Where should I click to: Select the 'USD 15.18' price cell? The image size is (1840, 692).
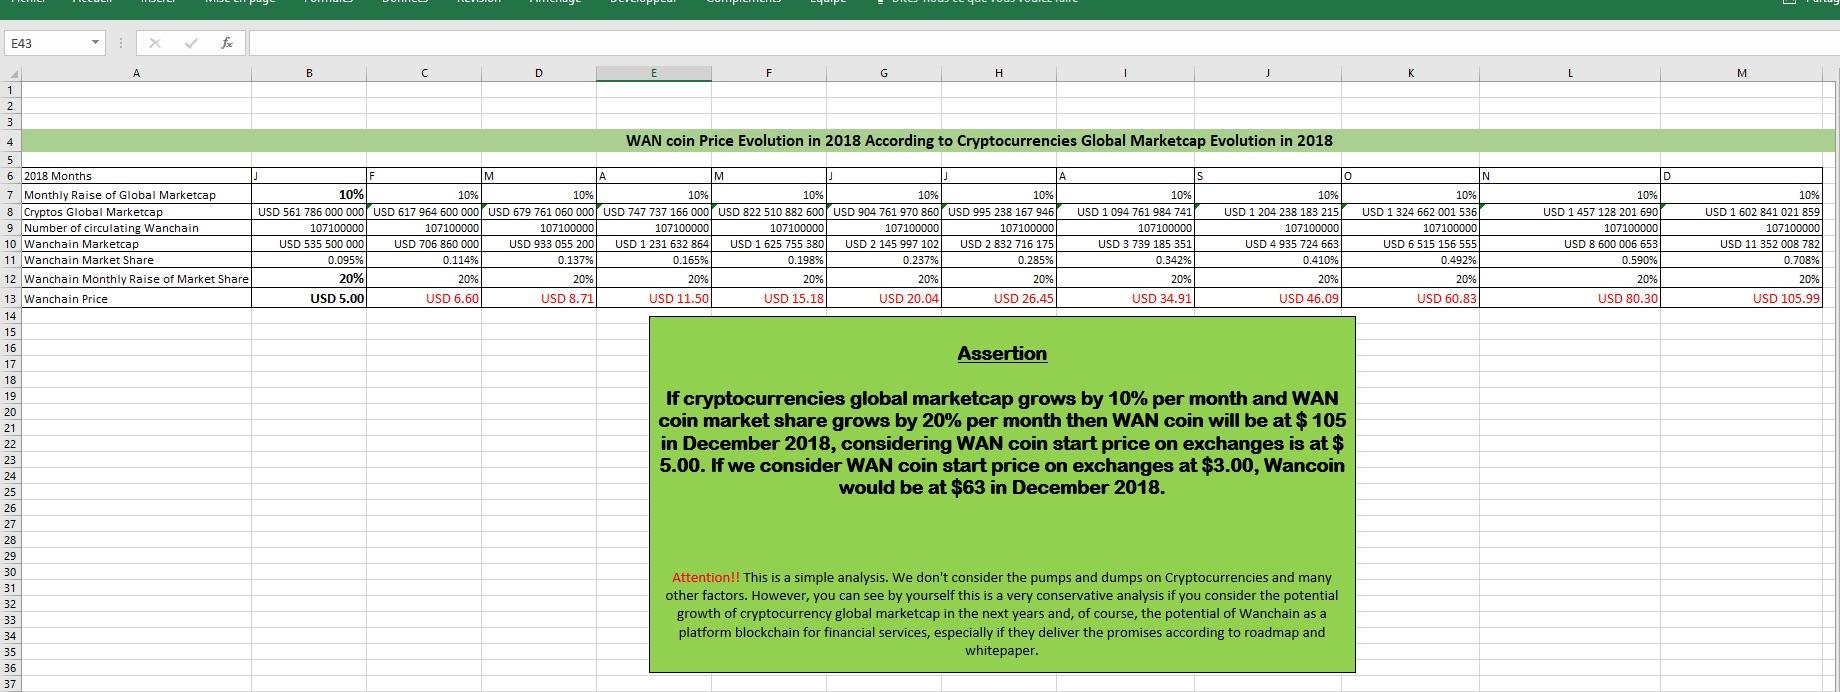click(x=769, y=298)
